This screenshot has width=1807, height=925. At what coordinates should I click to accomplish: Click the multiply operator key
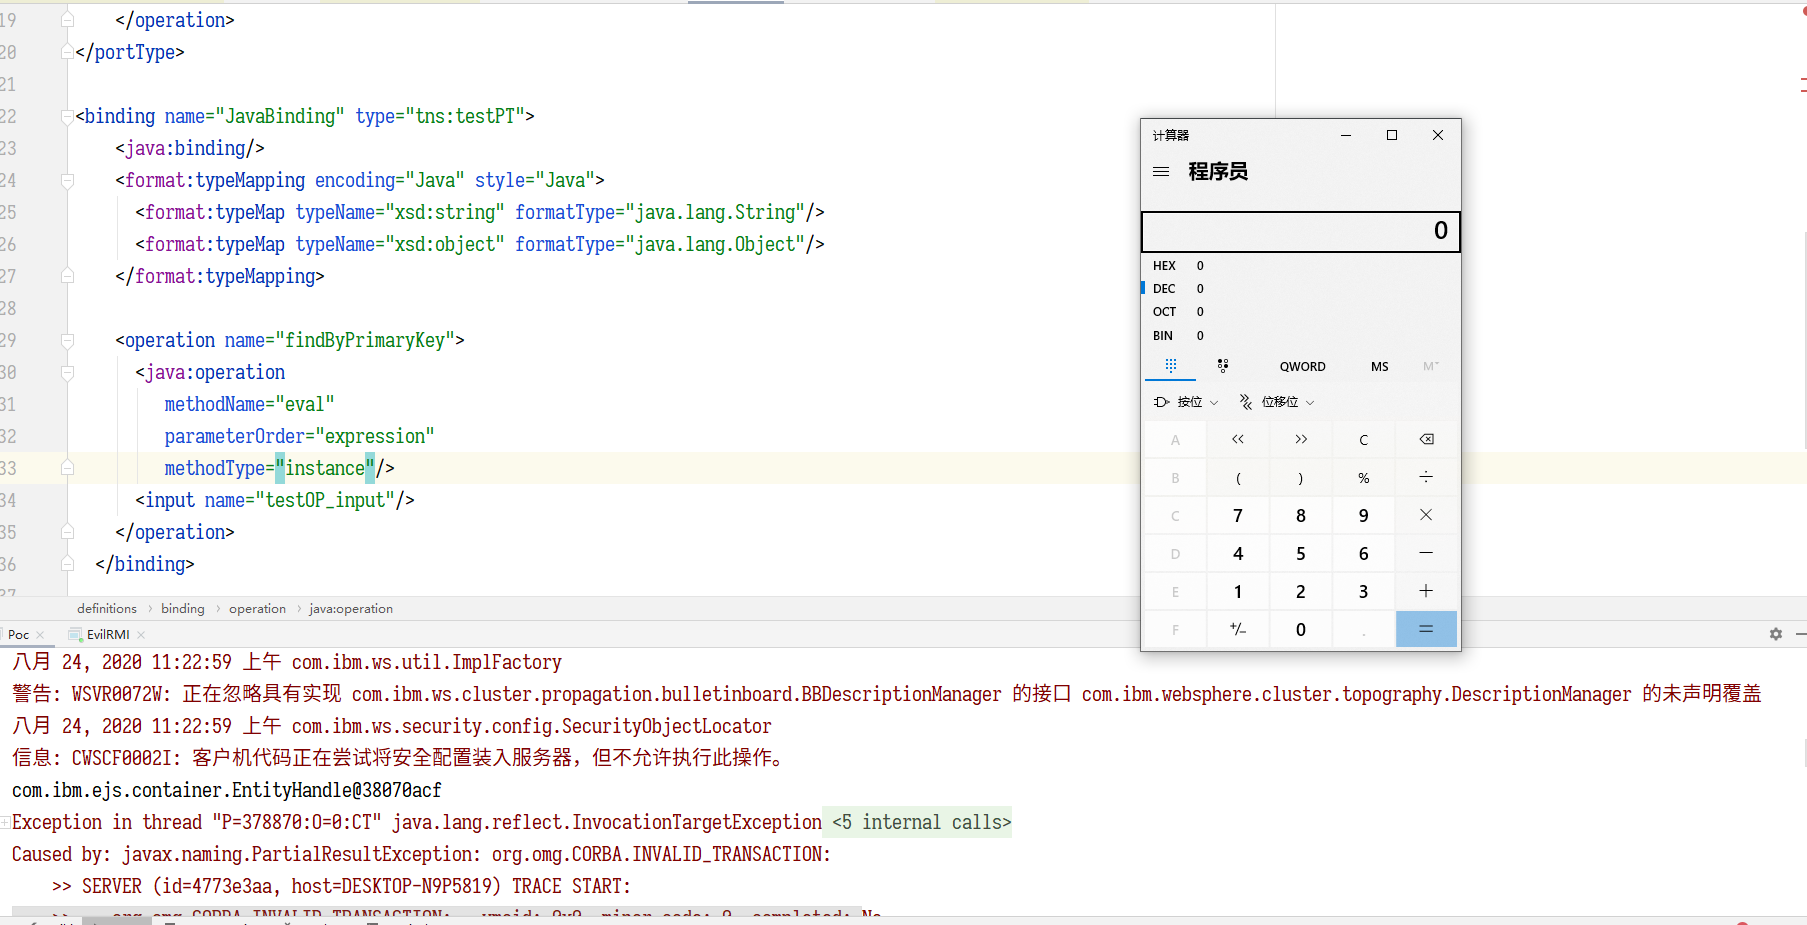tap(1426, 515)
